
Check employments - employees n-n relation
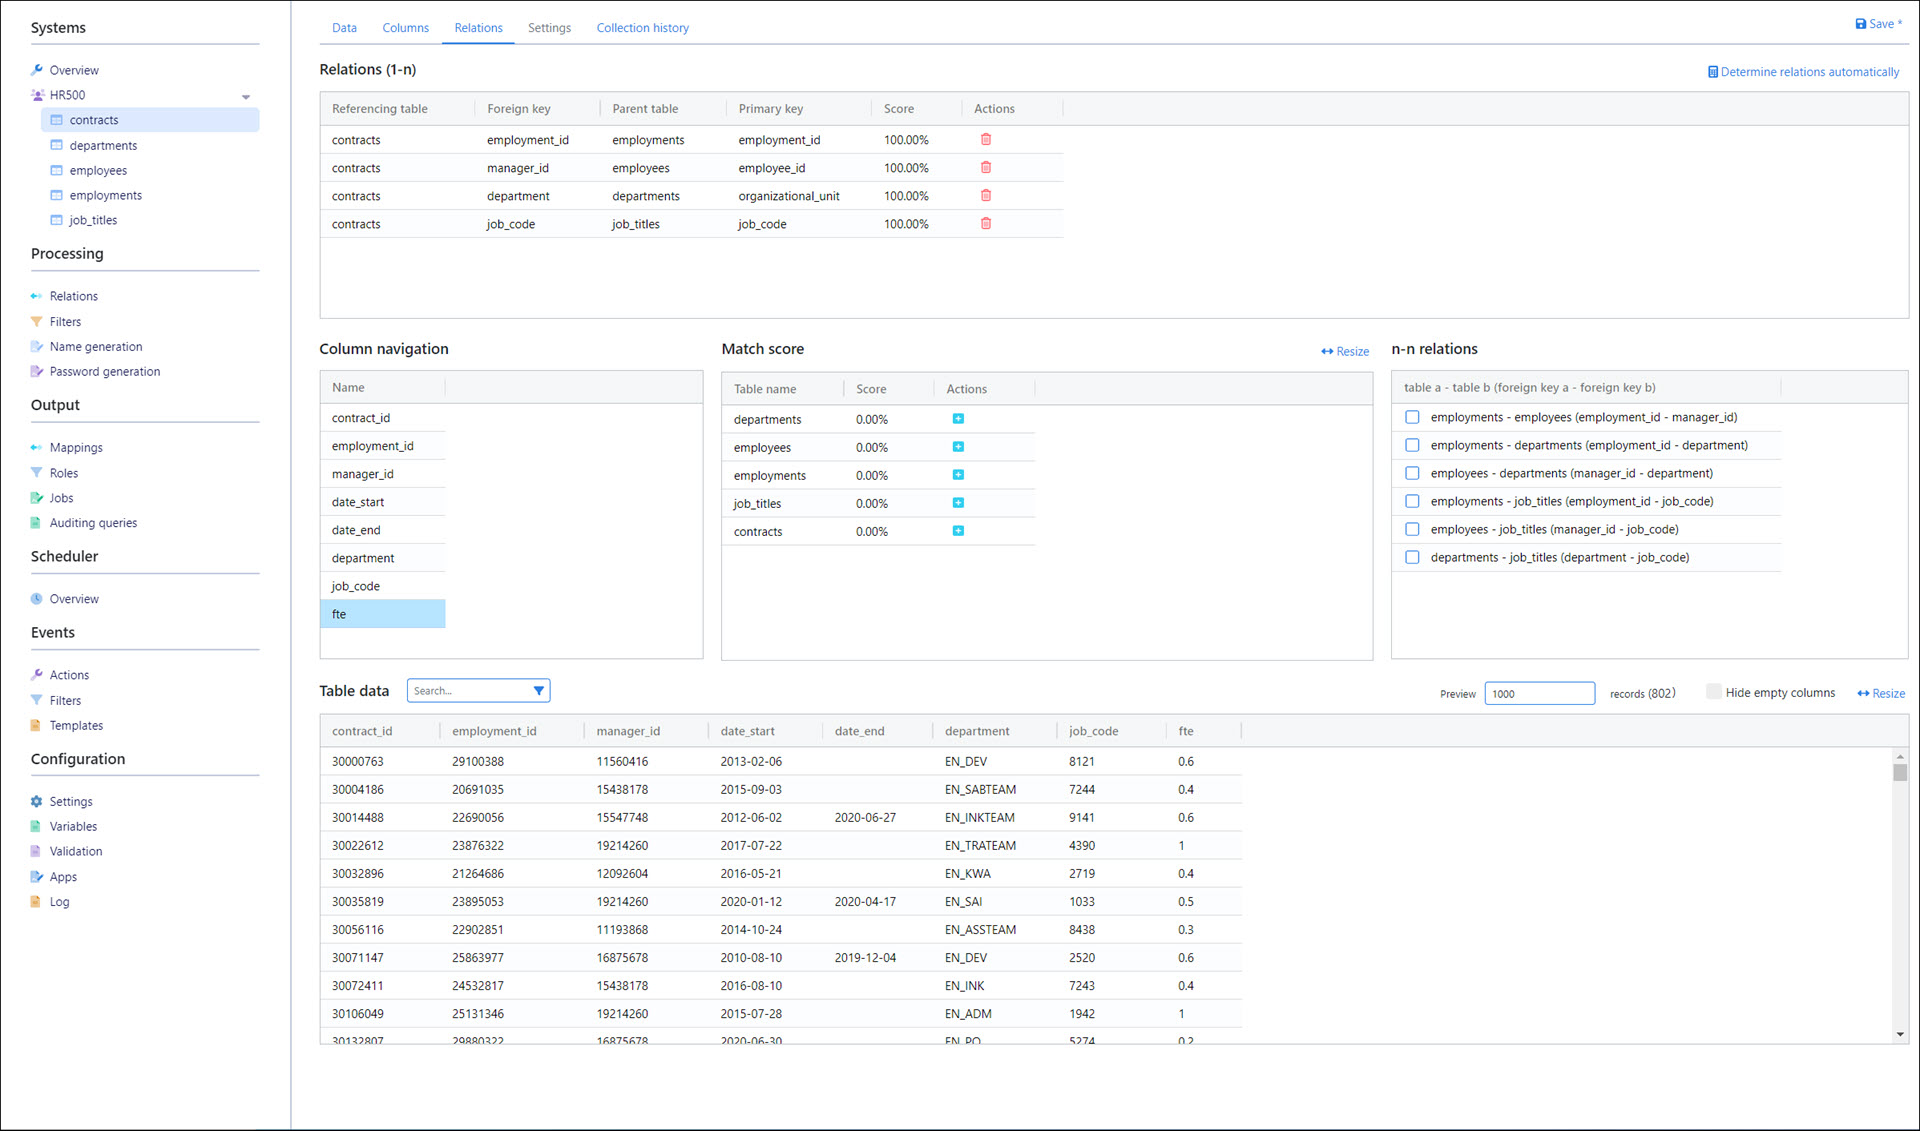1412,417
